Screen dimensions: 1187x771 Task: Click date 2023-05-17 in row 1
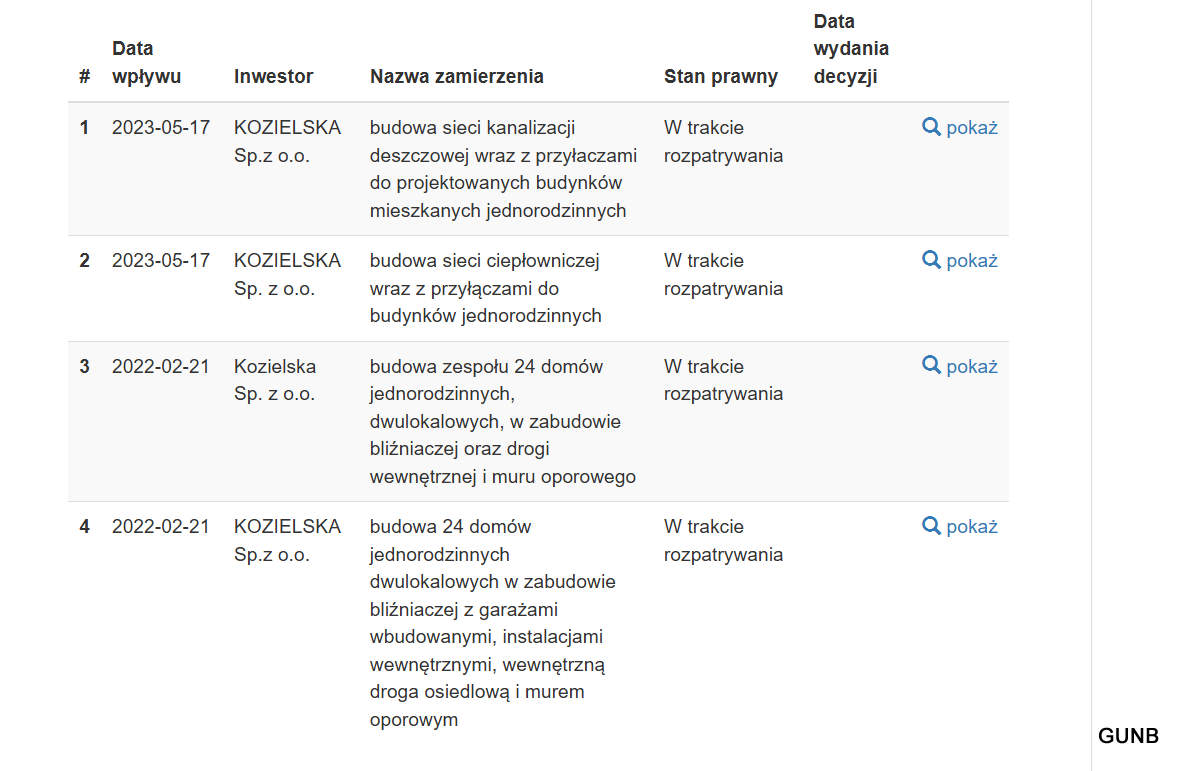(x=160, y=127)
